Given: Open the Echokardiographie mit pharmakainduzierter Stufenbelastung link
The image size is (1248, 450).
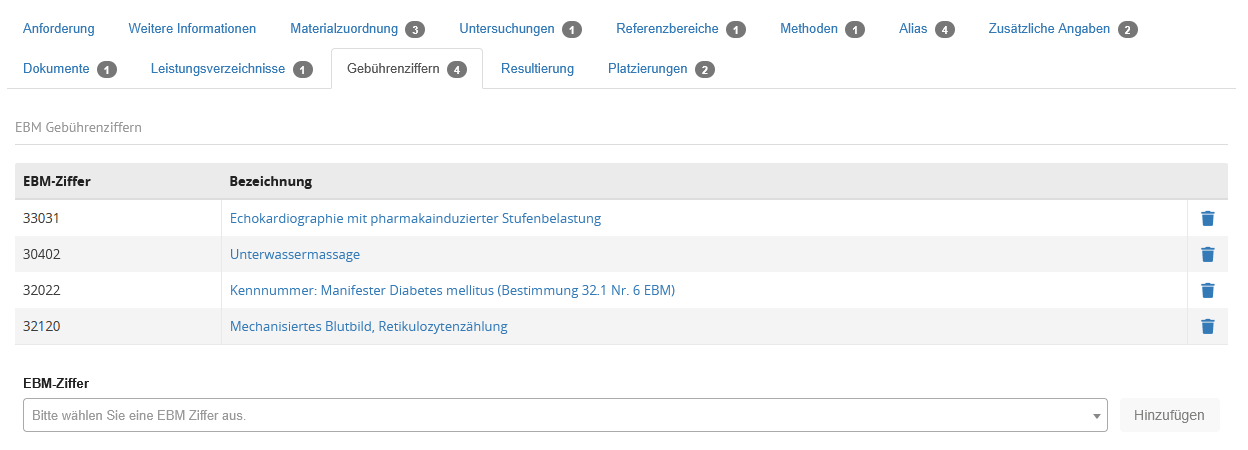Looking at the screenshot, I should (x=415, y=218).
